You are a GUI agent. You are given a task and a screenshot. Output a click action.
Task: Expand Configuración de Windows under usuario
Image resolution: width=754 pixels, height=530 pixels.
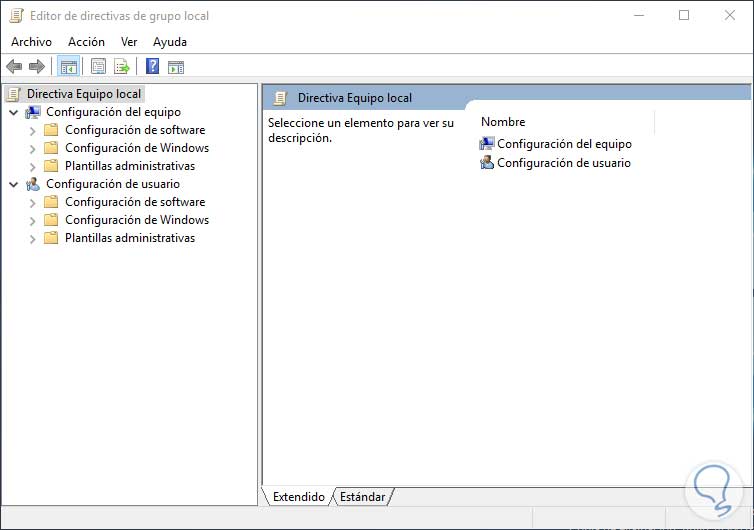(32, 221)
